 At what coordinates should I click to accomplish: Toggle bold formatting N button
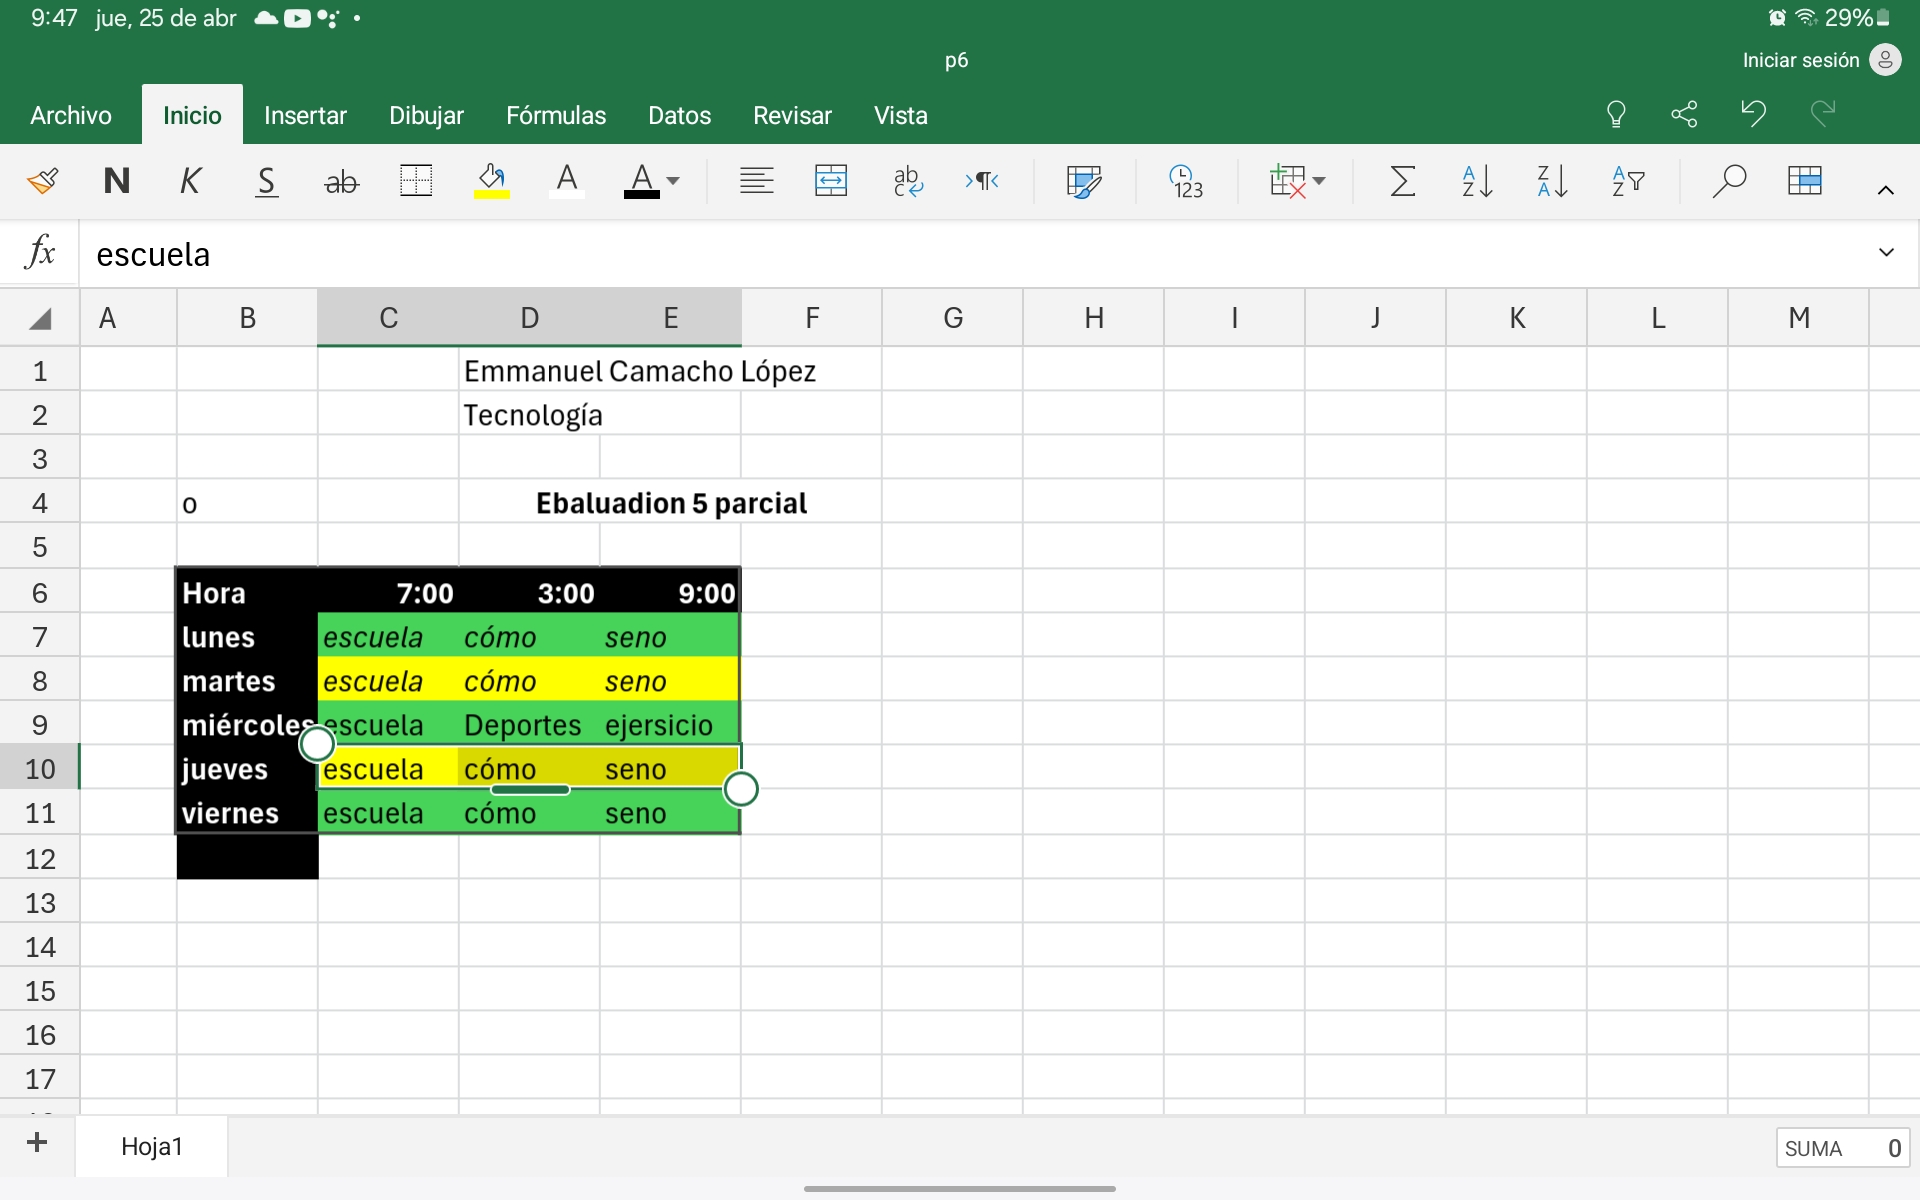point(117,181)
